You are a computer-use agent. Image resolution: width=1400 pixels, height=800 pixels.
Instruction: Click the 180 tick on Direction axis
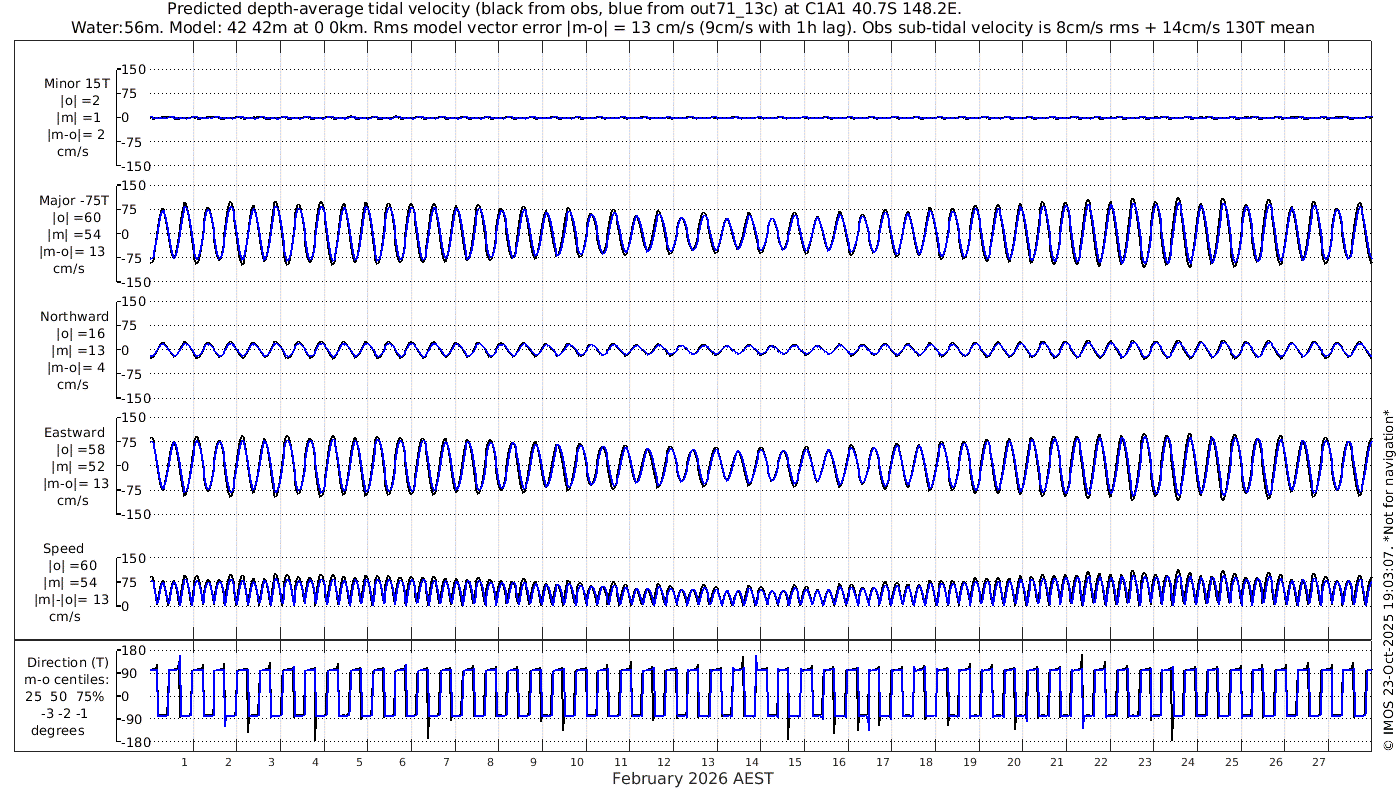135,650
